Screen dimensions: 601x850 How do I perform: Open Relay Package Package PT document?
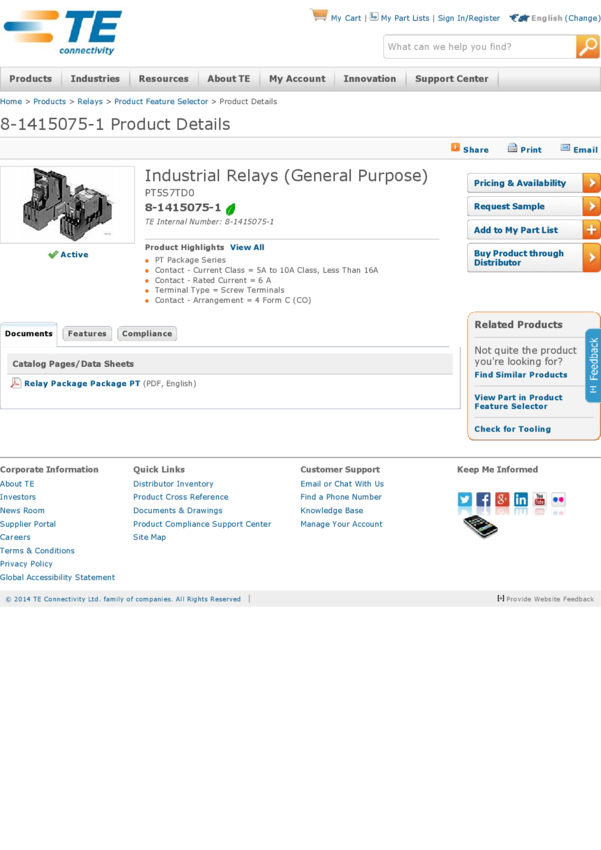(82, 383)
